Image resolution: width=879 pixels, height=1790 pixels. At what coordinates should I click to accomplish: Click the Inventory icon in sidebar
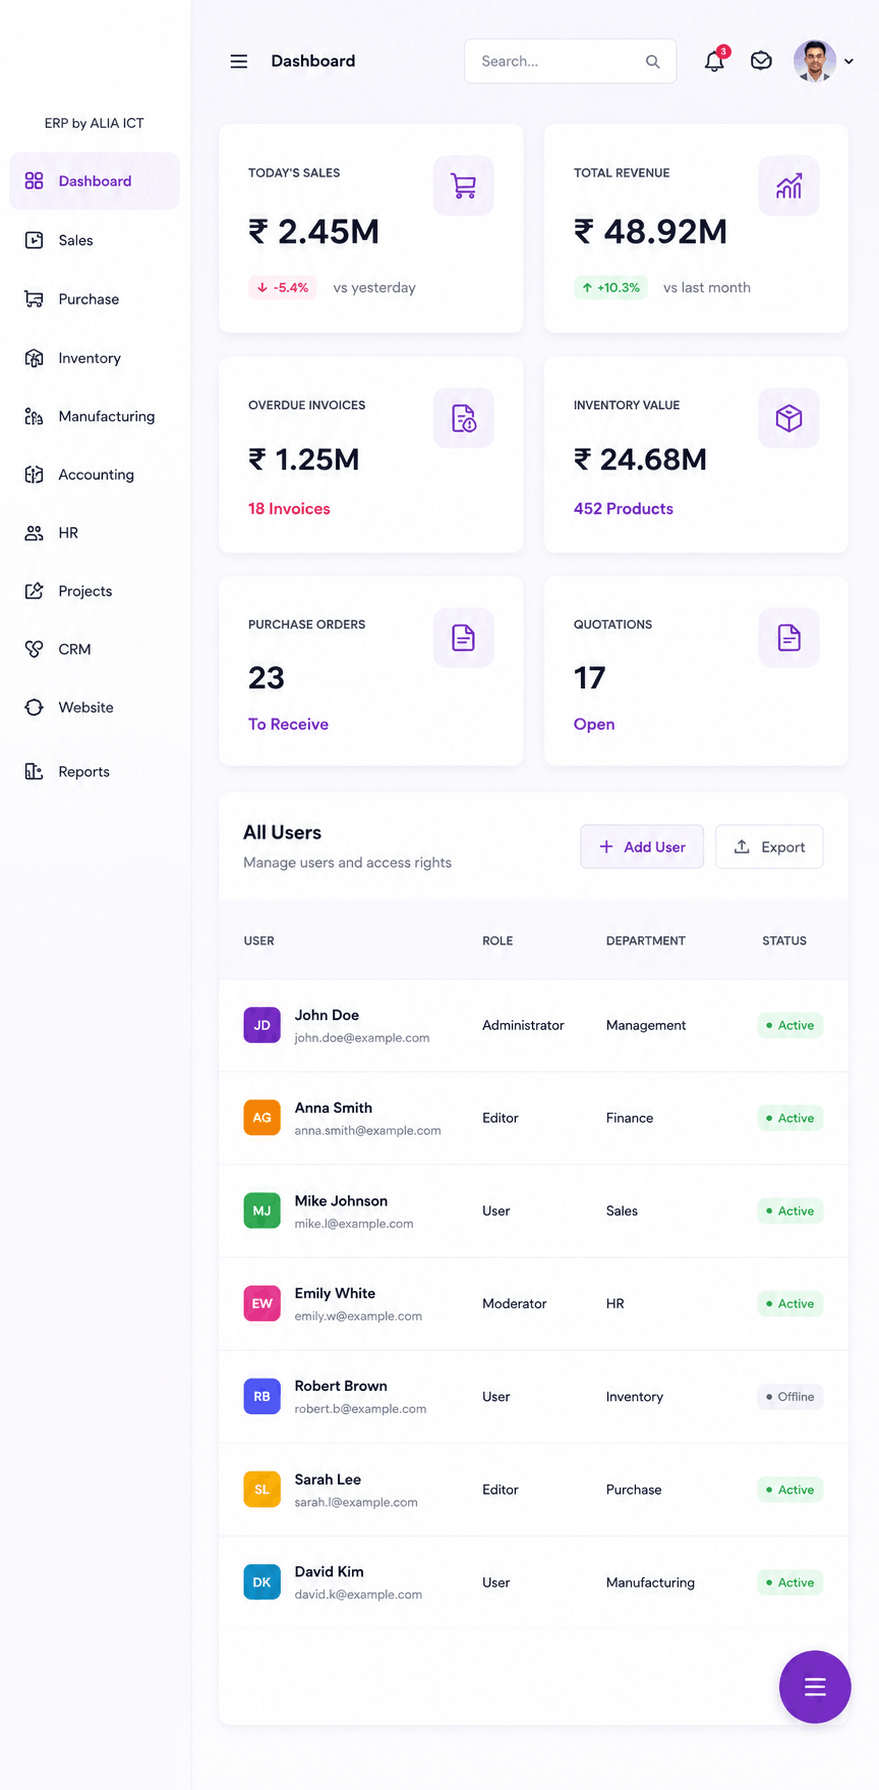tap(34, 358)
